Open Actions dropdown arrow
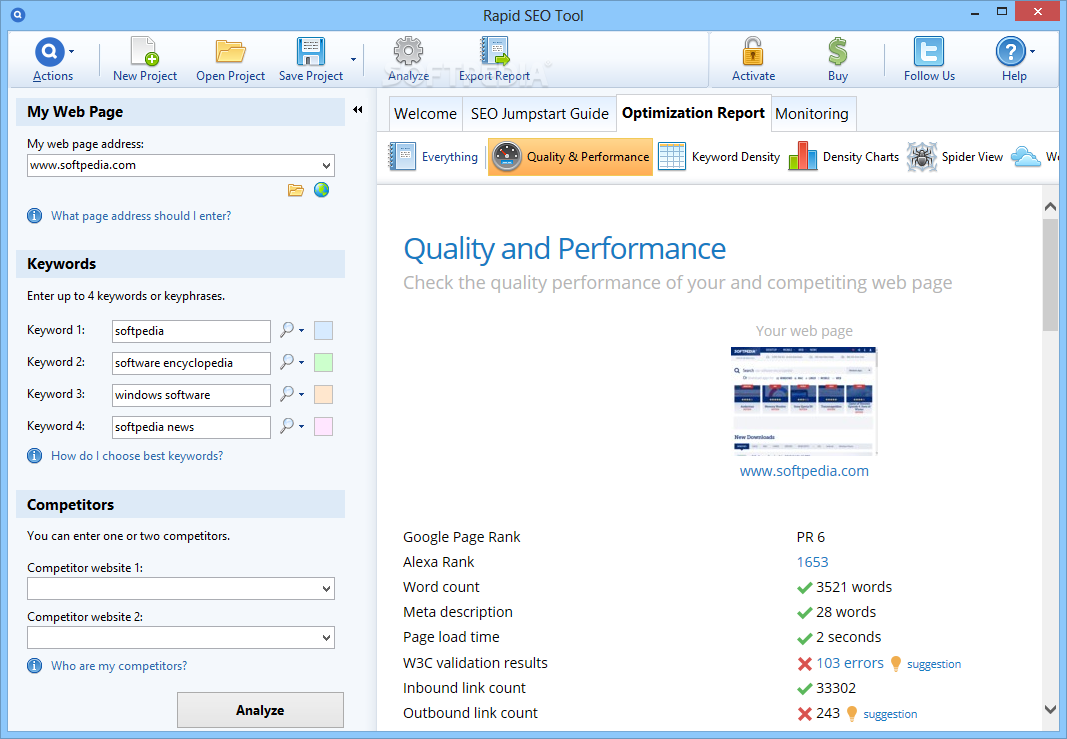This screenshot has width=1067, height=739. 71,52
